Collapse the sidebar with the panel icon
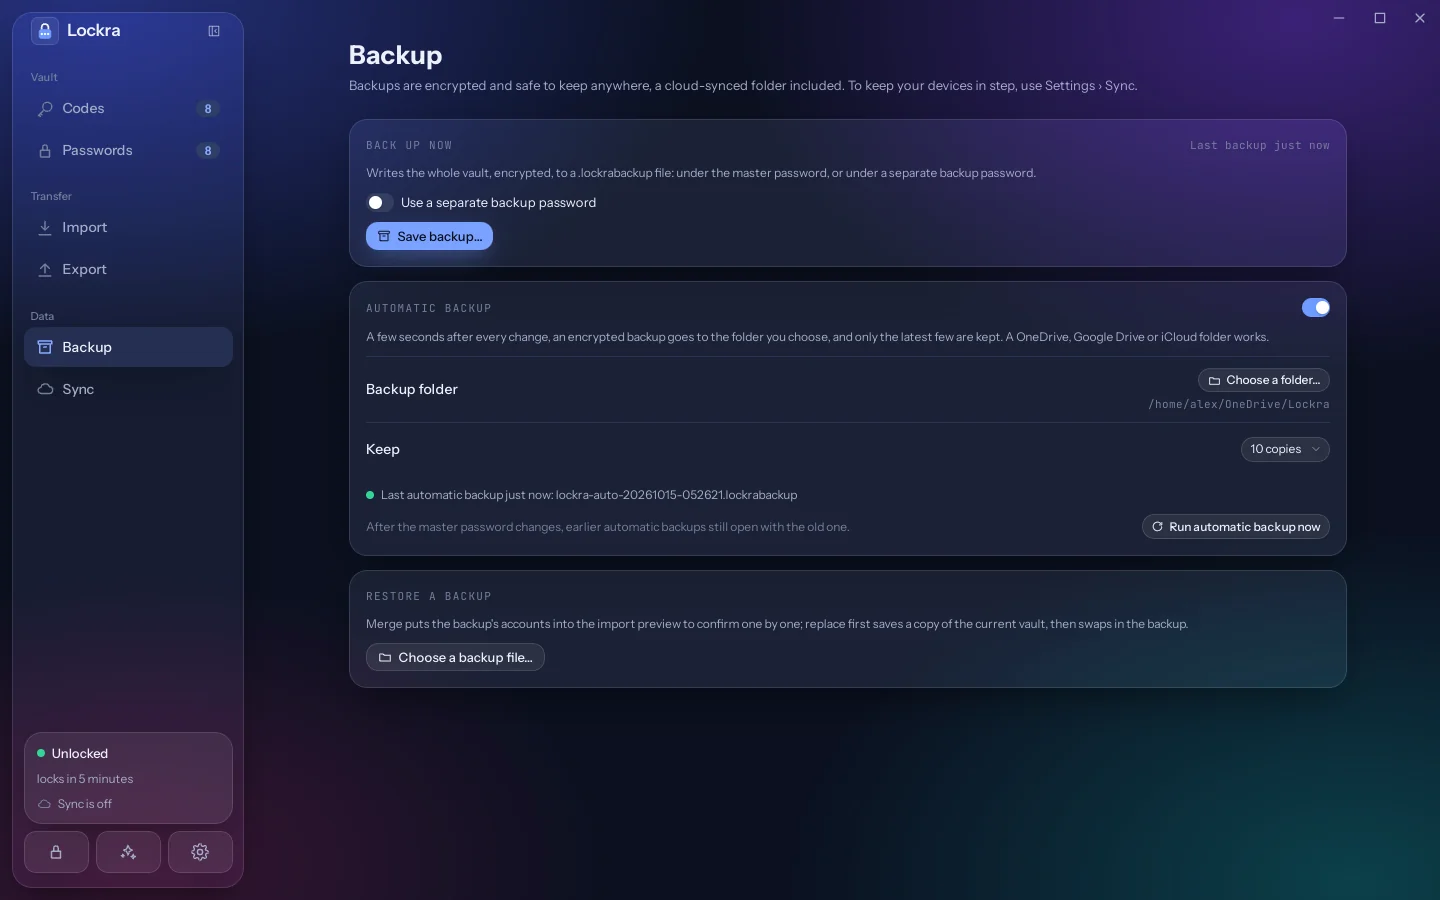Viewport: 1440px width, 900px height. 214,31
